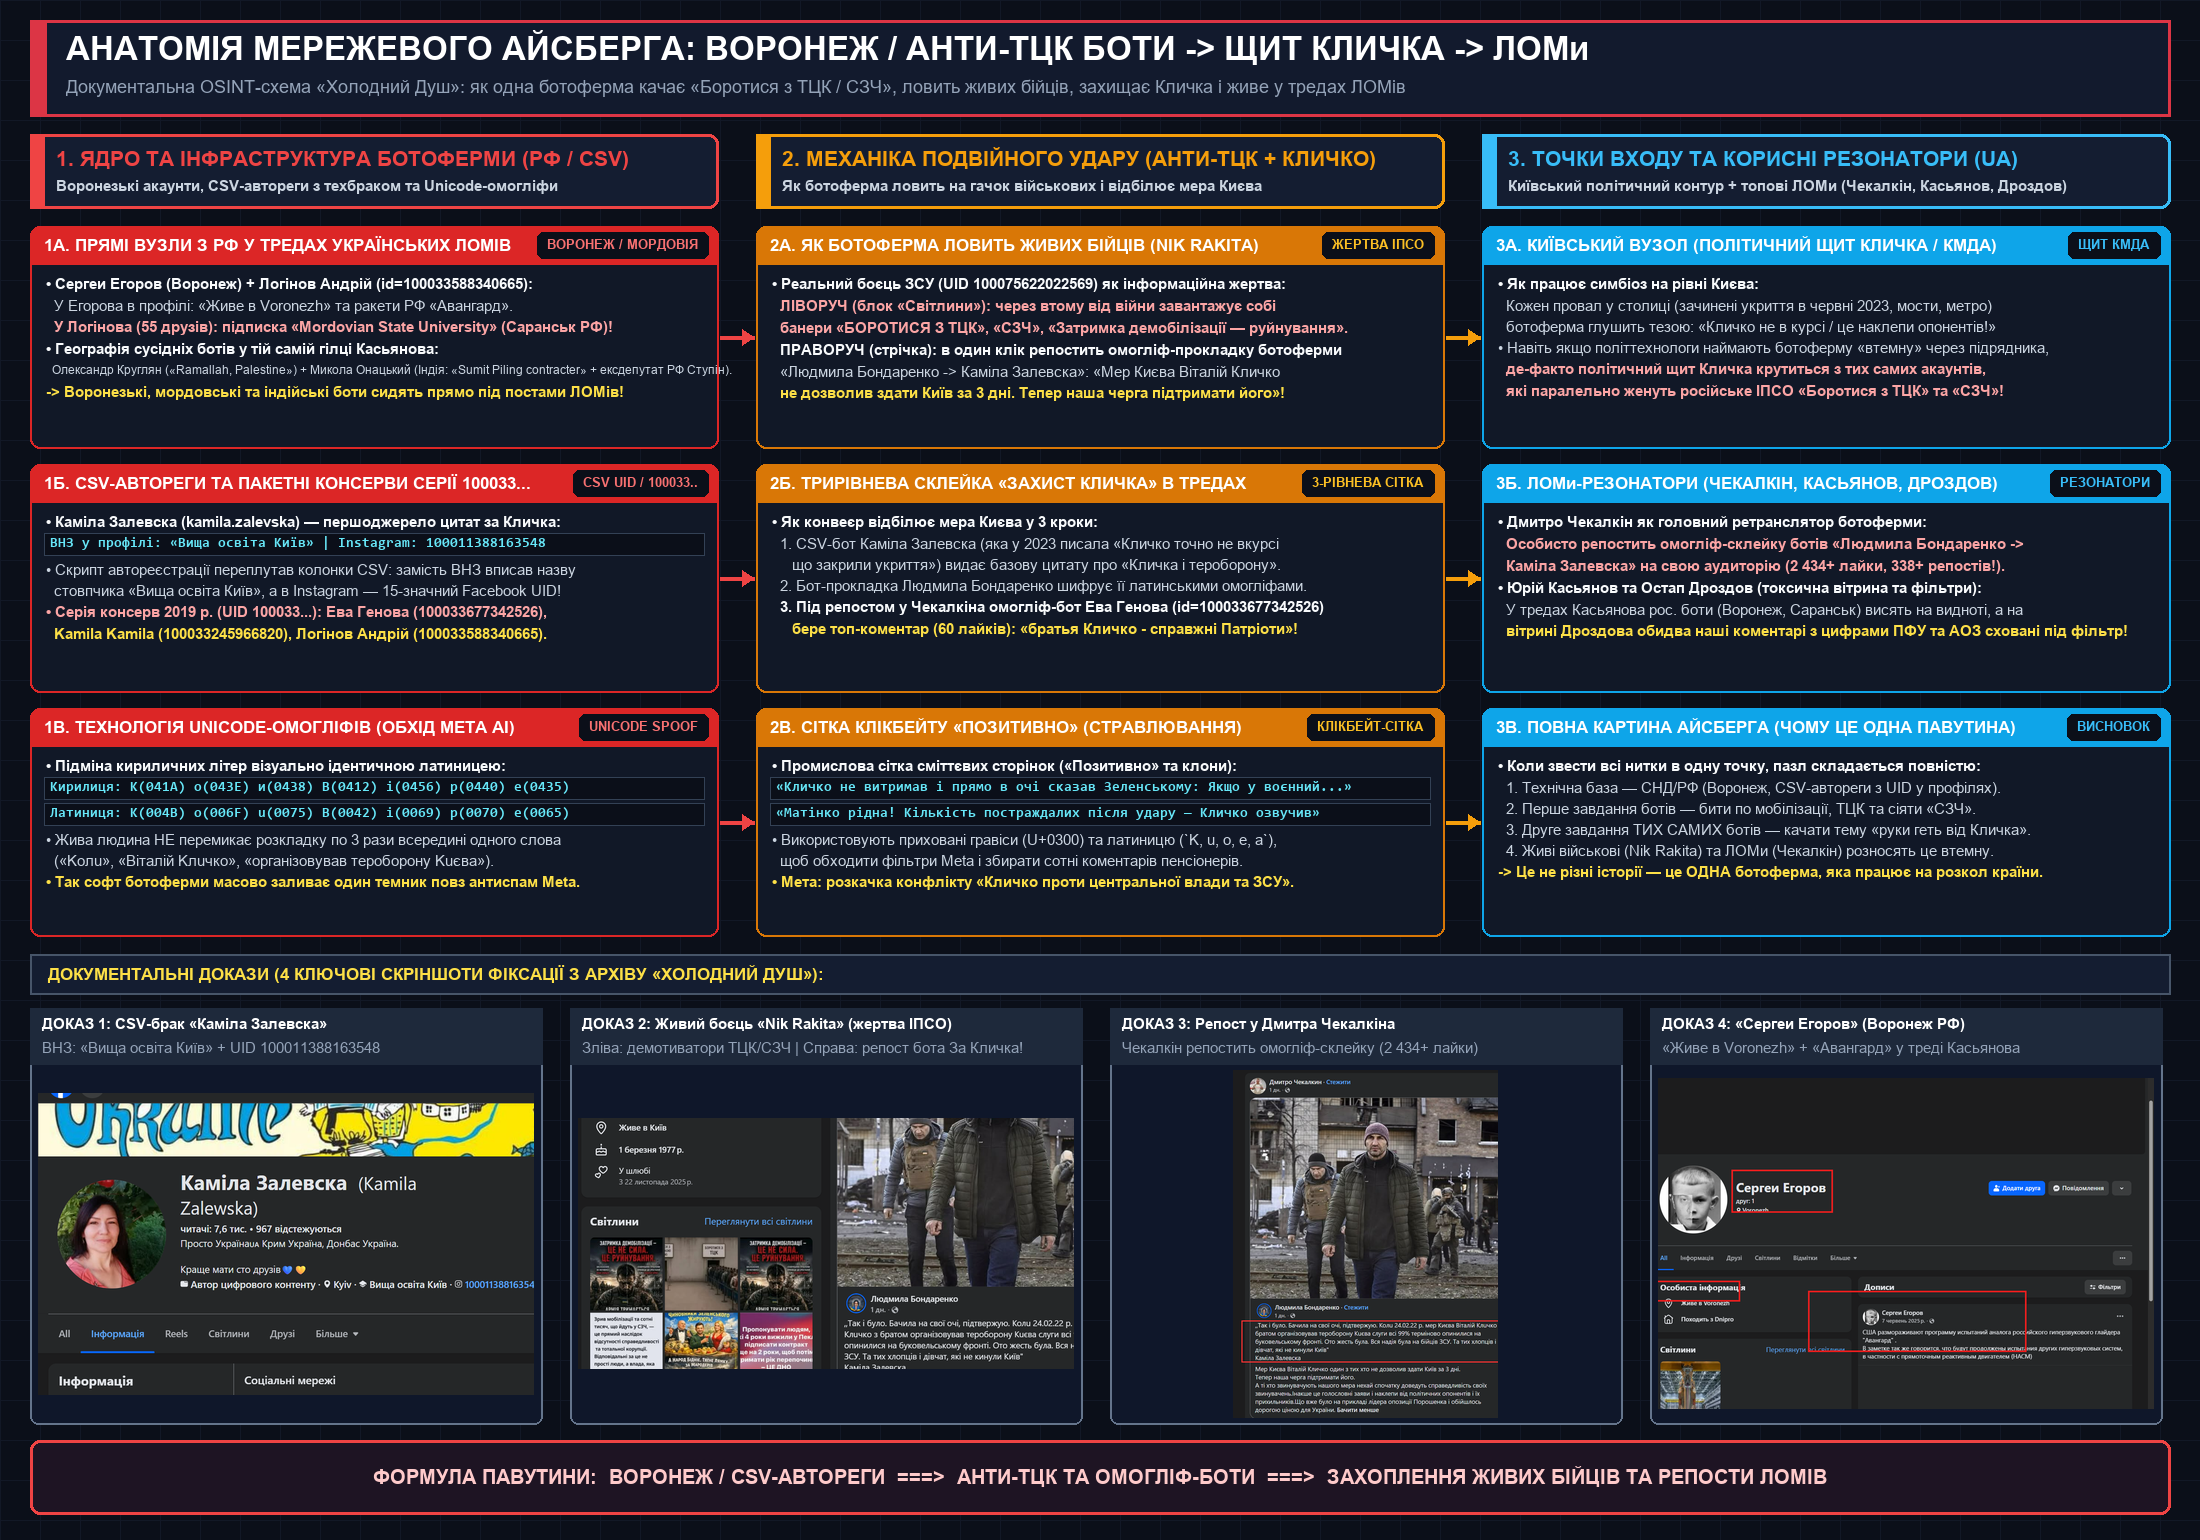Click the 'ЖЕРТВА ІПСО' badge
This screenshot has height=1540, width=2200.
click(x=1377, y=245)
